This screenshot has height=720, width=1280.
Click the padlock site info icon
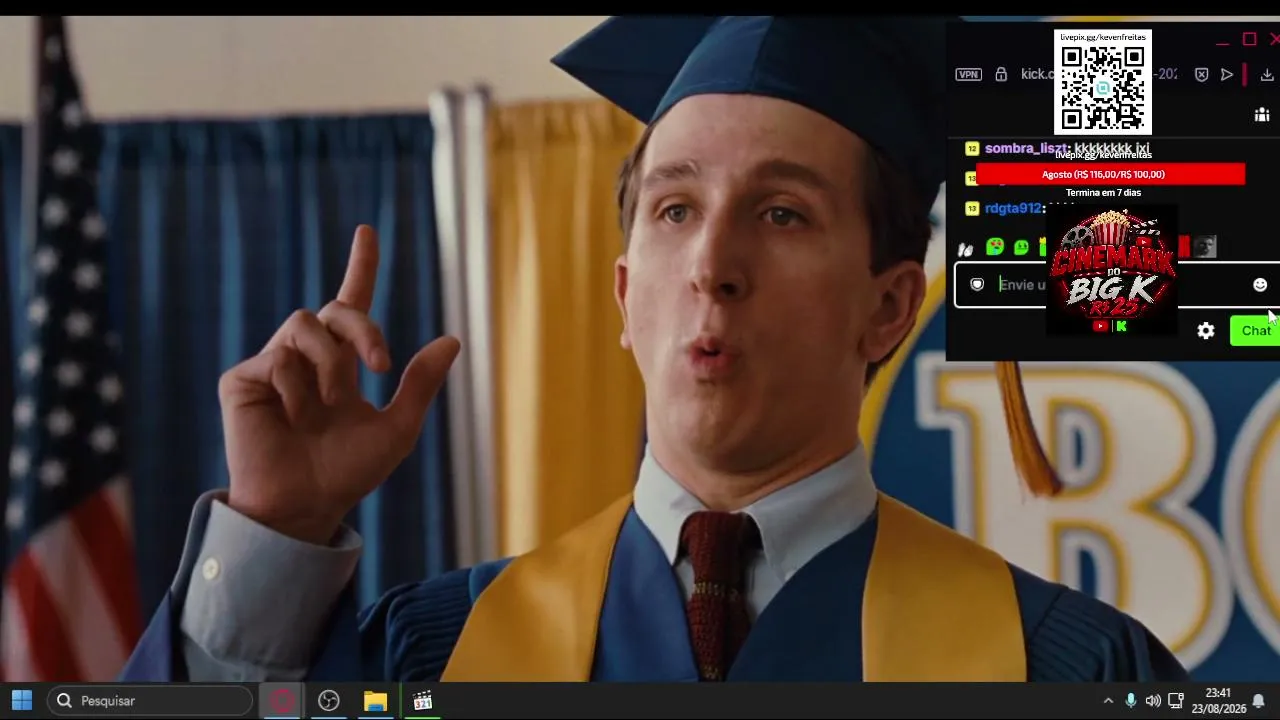coord(1001,74)
